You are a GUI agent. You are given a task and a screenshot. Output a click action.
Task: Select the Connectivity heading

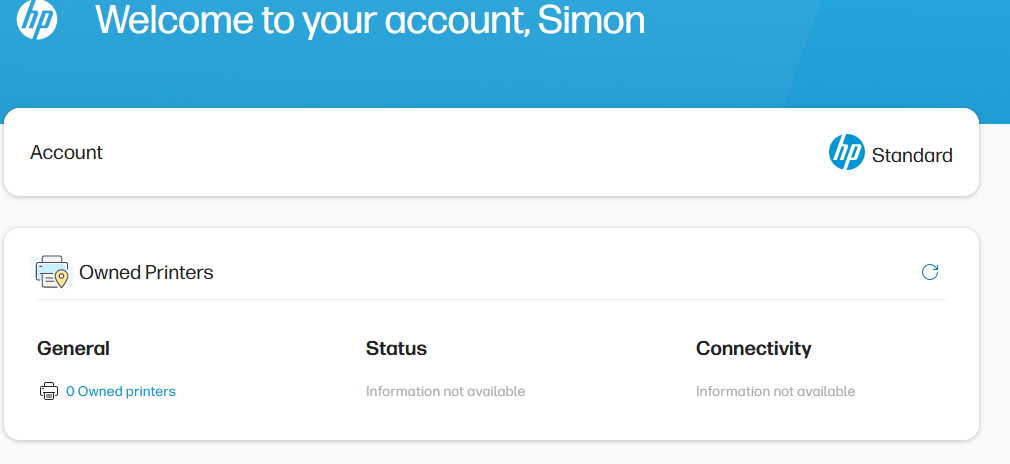pos(753,349)
